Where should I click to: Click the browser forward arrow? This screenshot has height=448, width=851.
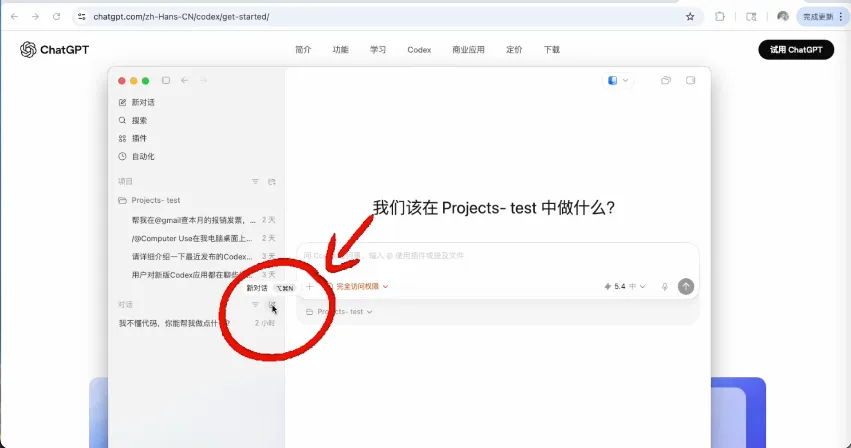click(x=35, y=17)
